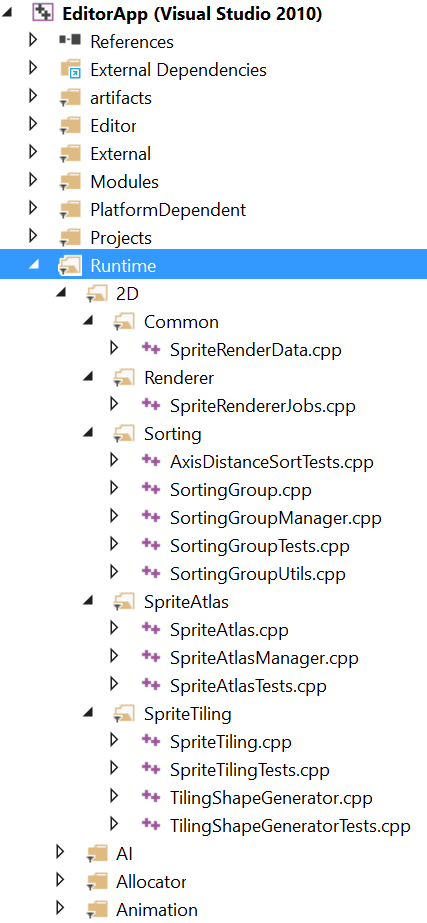
Task: Select the AxisDistanceSortTests.cpp file
Action: 272,462
